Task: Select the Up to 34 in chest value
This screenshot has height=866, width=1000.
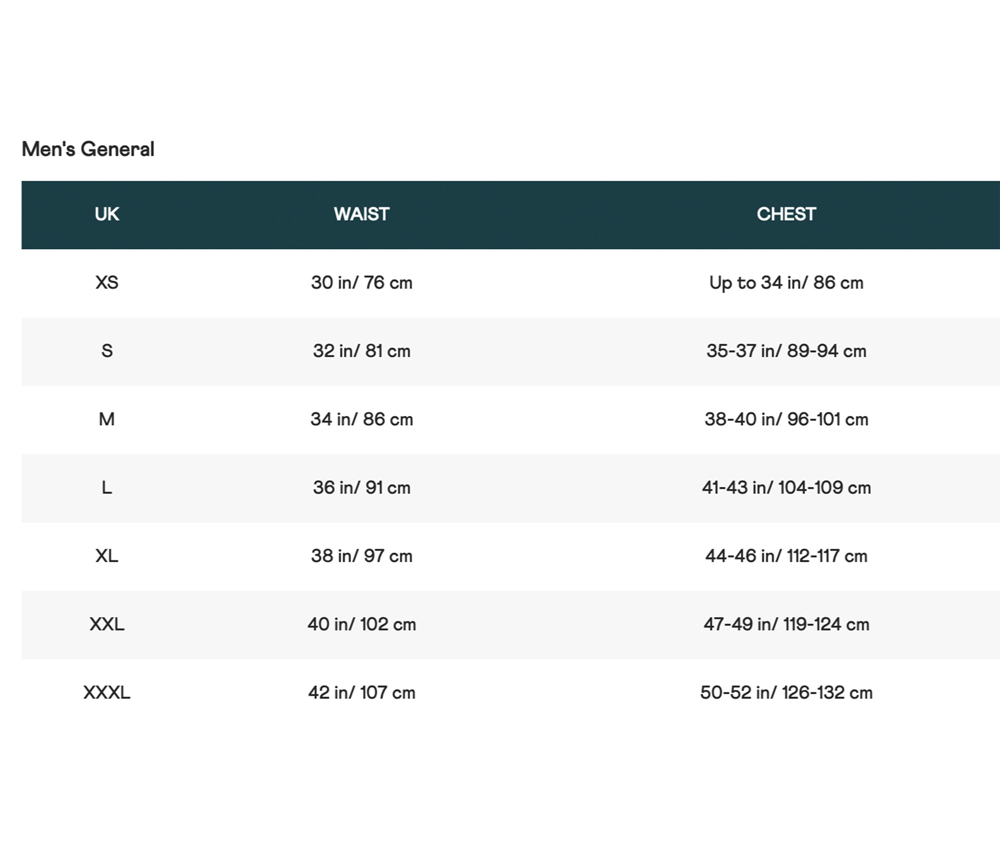Action: 786,282
